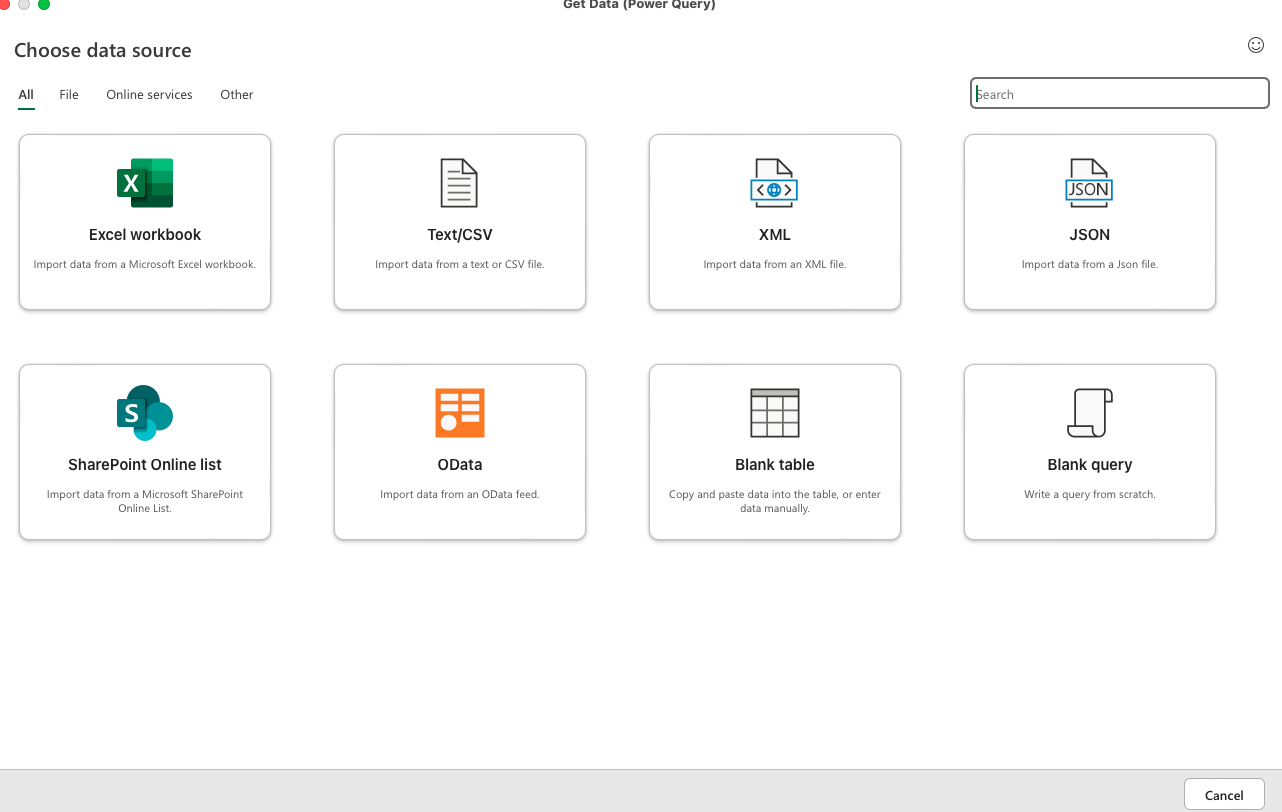Click the JSON file icon
This screenshot has width=1282, height=812.
pyautogui.click(x=1089, y=183)
